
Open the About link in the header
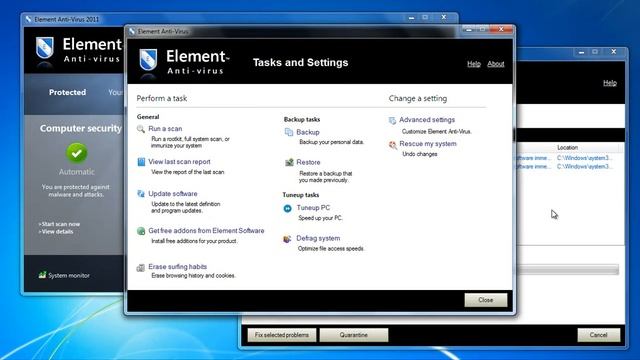point(496,64)
